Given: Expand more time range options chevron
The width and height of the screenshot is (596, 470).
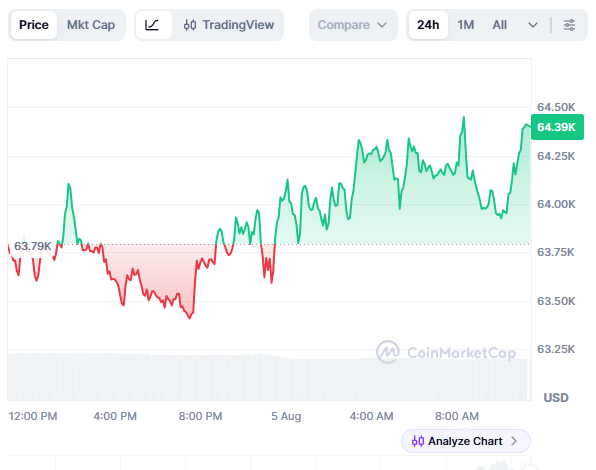Looking at the screenshot, I should 533,25.
